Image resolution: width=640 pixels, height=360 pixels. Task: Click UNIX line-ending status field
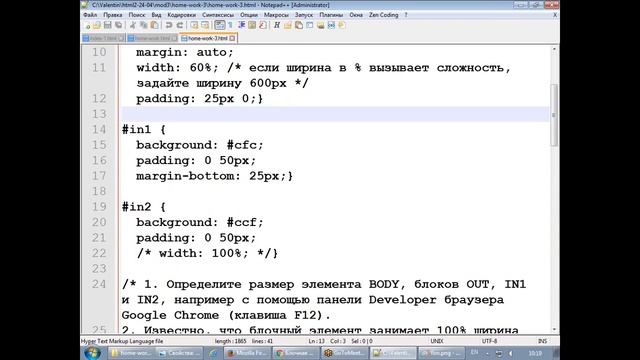[437, 341]
